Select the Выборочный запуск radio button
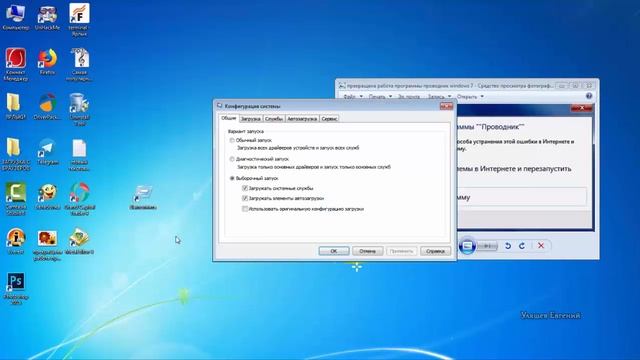640x360 pixels. [x=232, y=178]
